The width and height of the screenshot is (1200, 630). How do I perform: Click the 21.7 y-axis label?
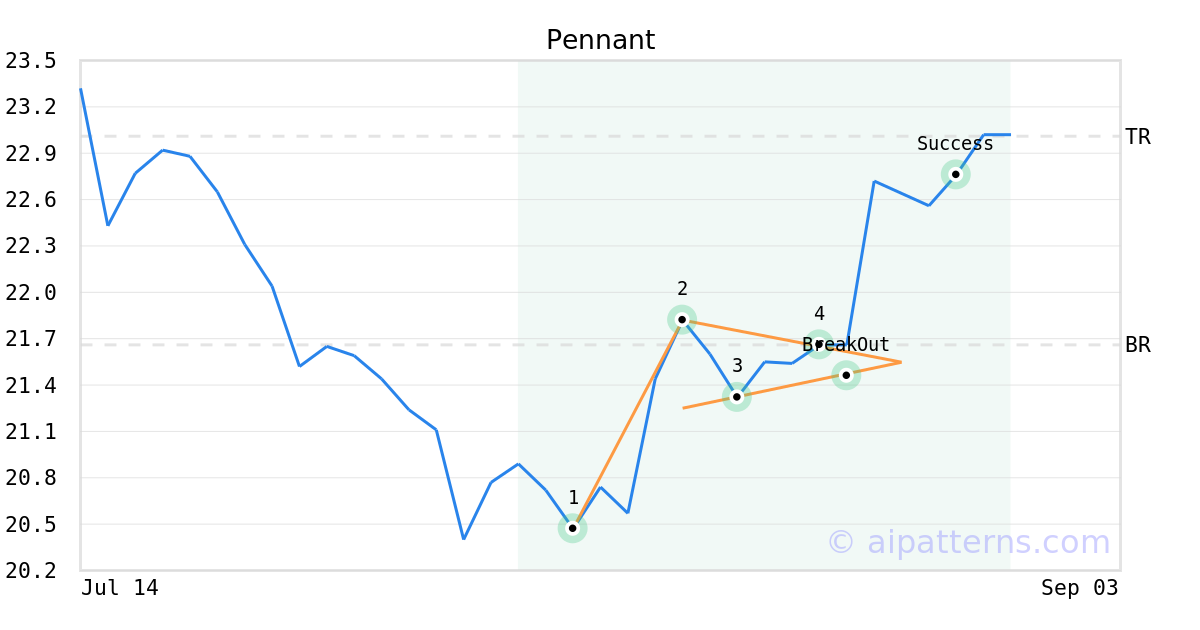[x=31, y=339]
